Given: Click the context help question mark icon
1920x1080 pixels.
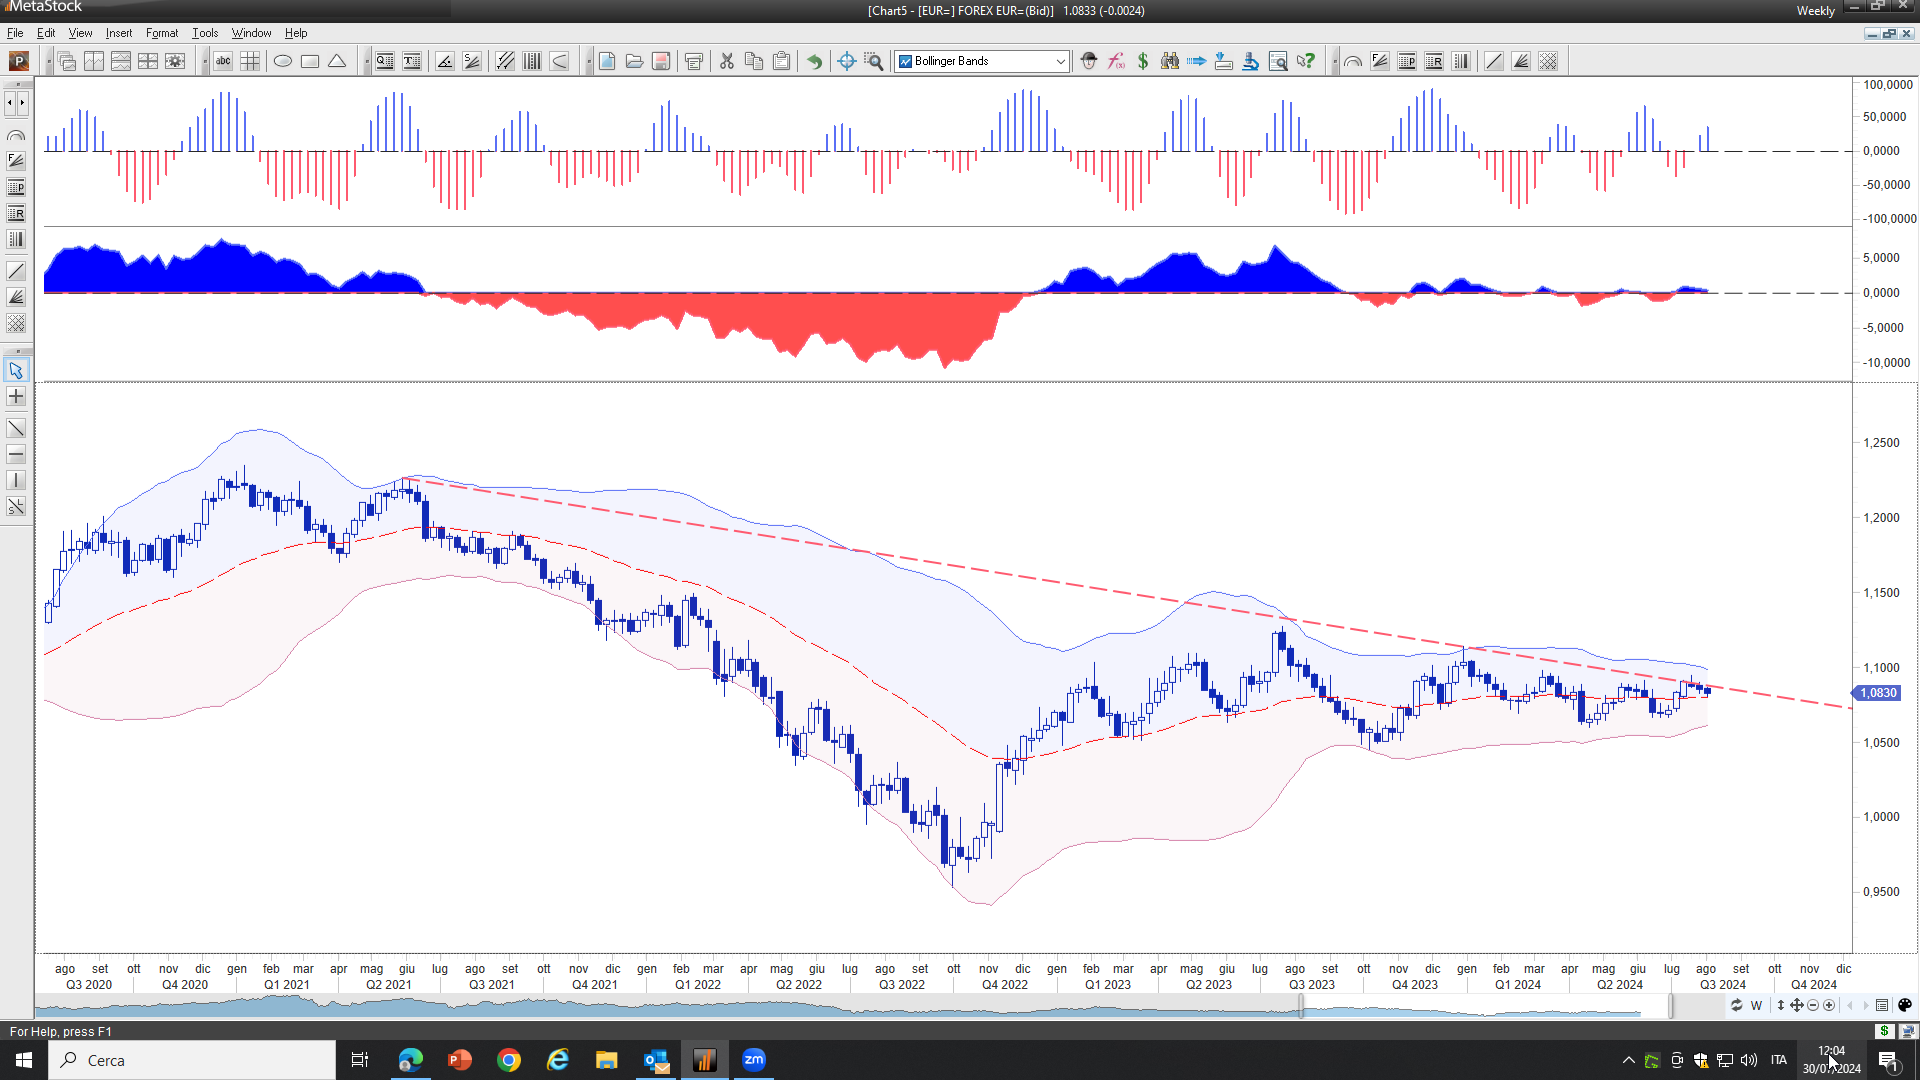Looking at the screenshot, I should 1305,62.
